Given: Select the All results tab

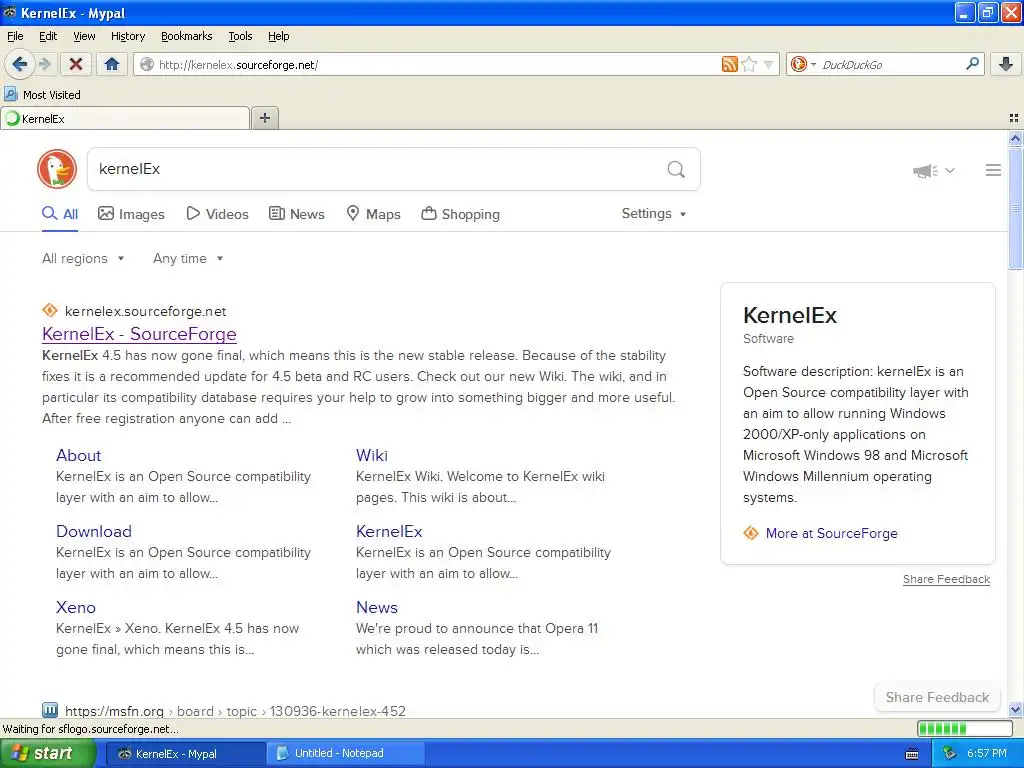Looking at the screenshot, I should tap(60, 214).
